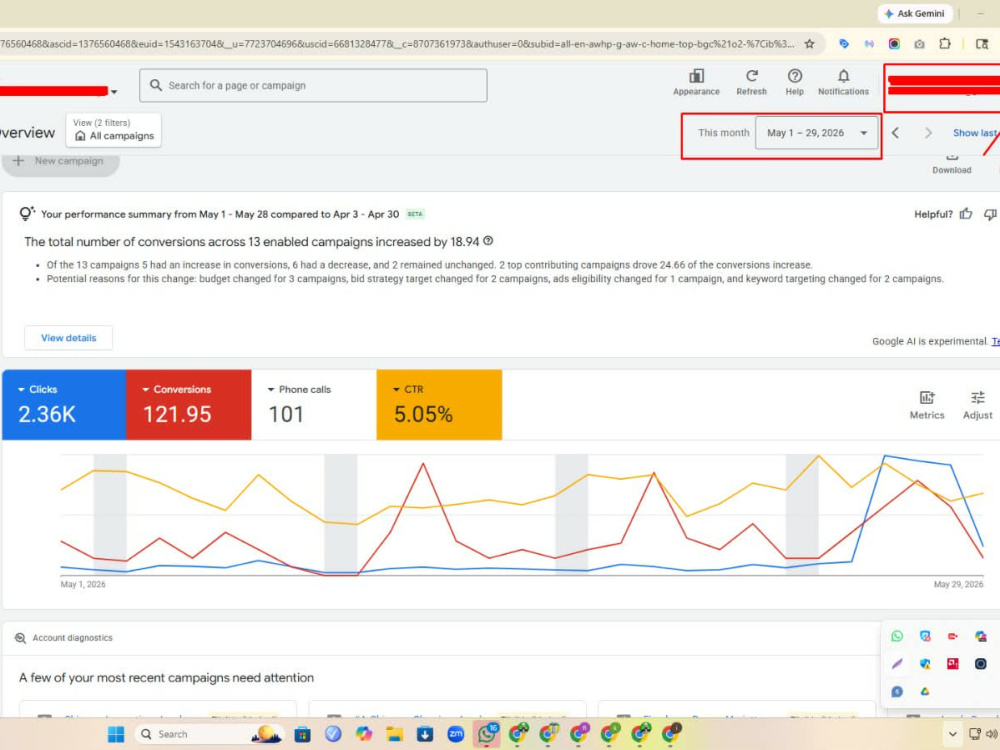1000x750 pixels.
Task: Click the 101 phone calls value
Action: [286, 415]
